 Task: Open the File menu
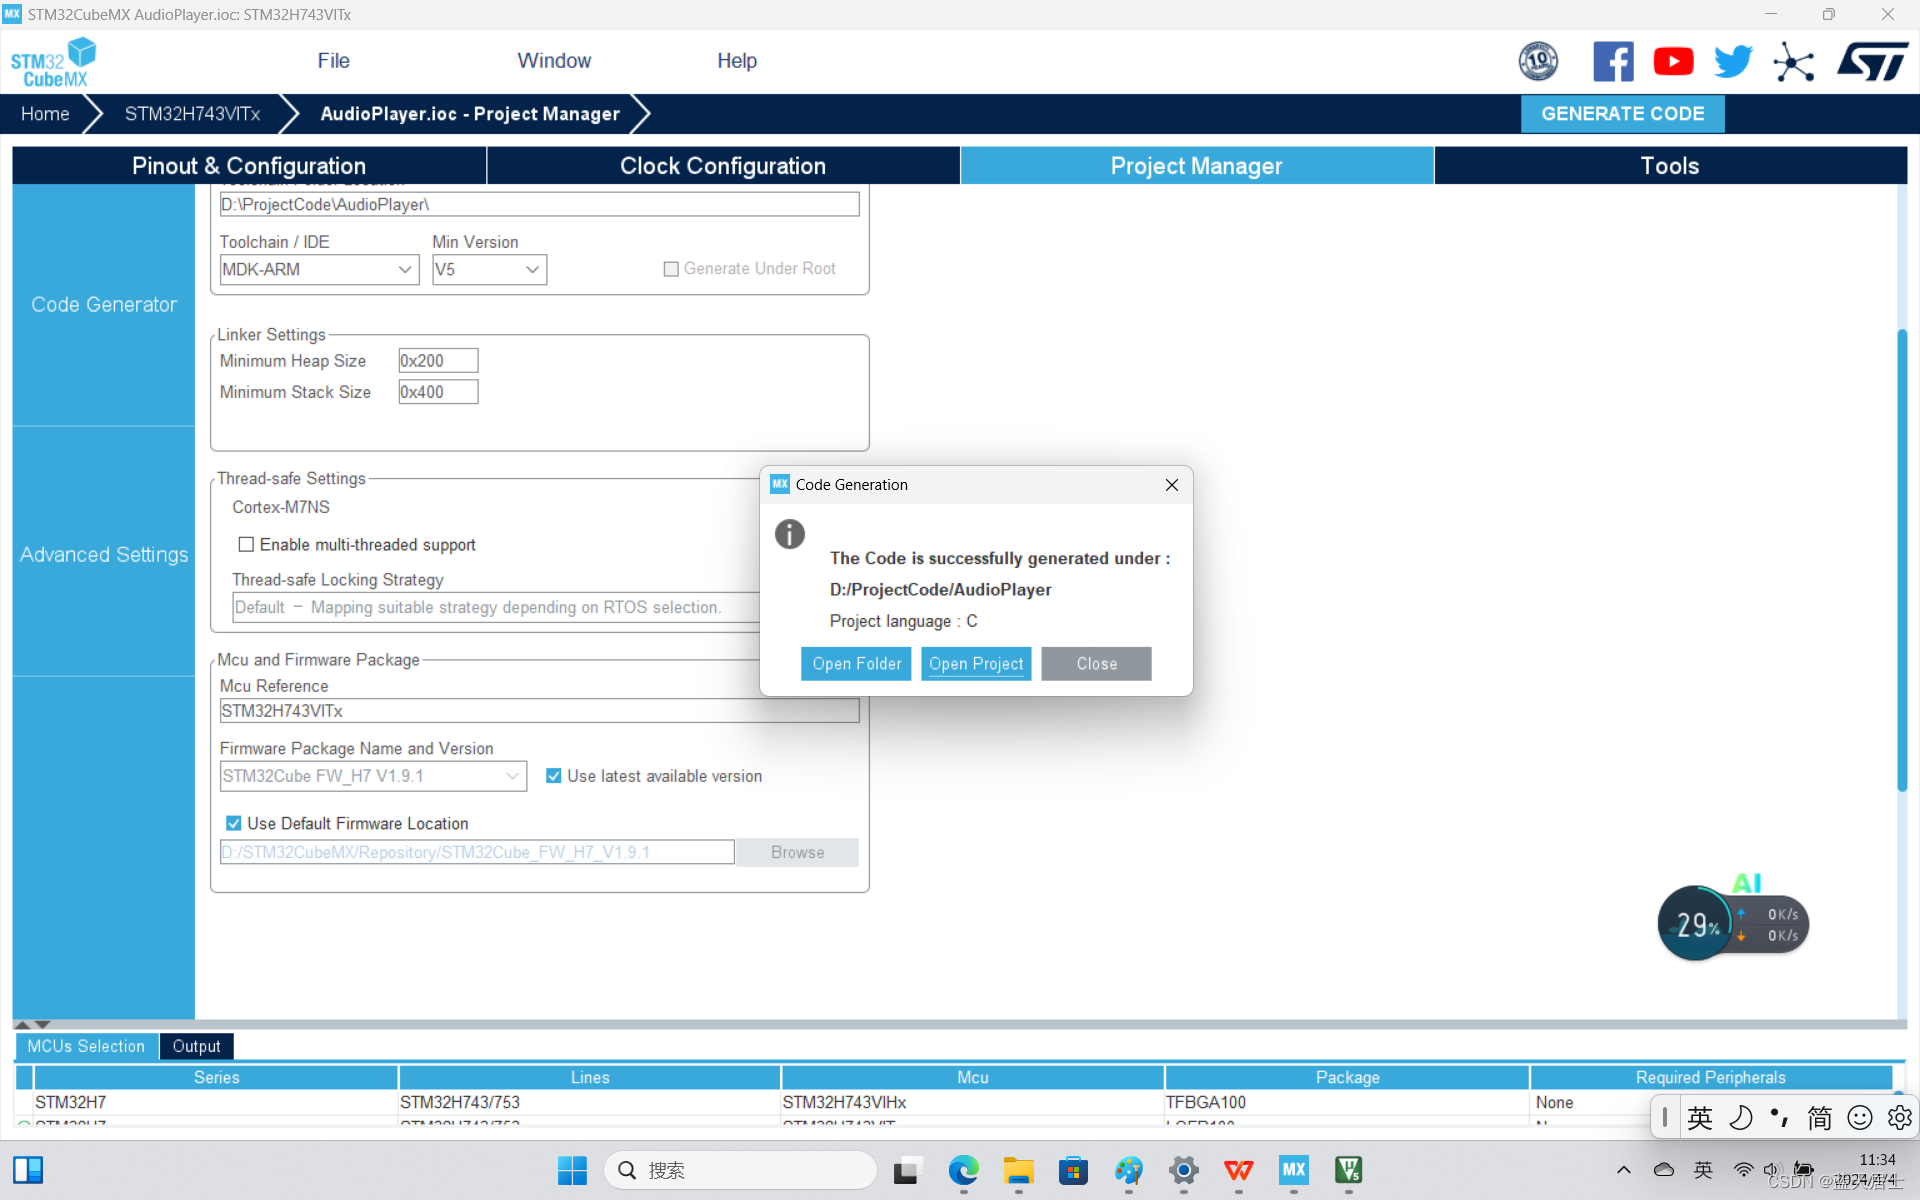333,61
